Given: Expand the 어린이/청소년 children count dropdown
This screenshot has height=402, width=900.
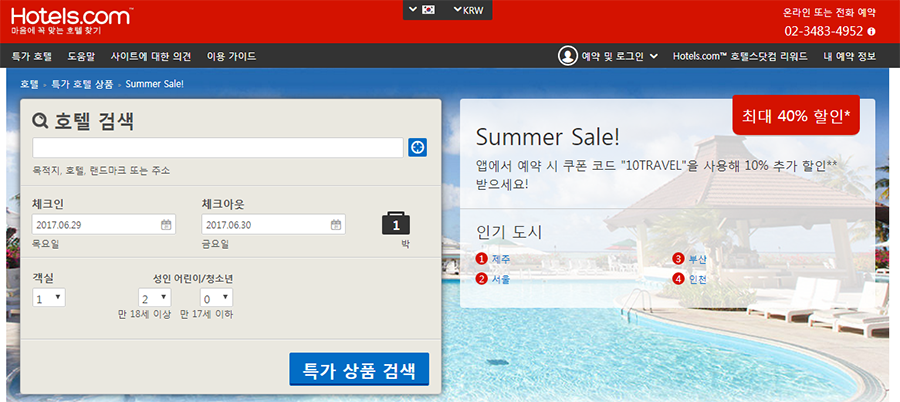Looking at the screenshot, I should (x=217, y=298).
